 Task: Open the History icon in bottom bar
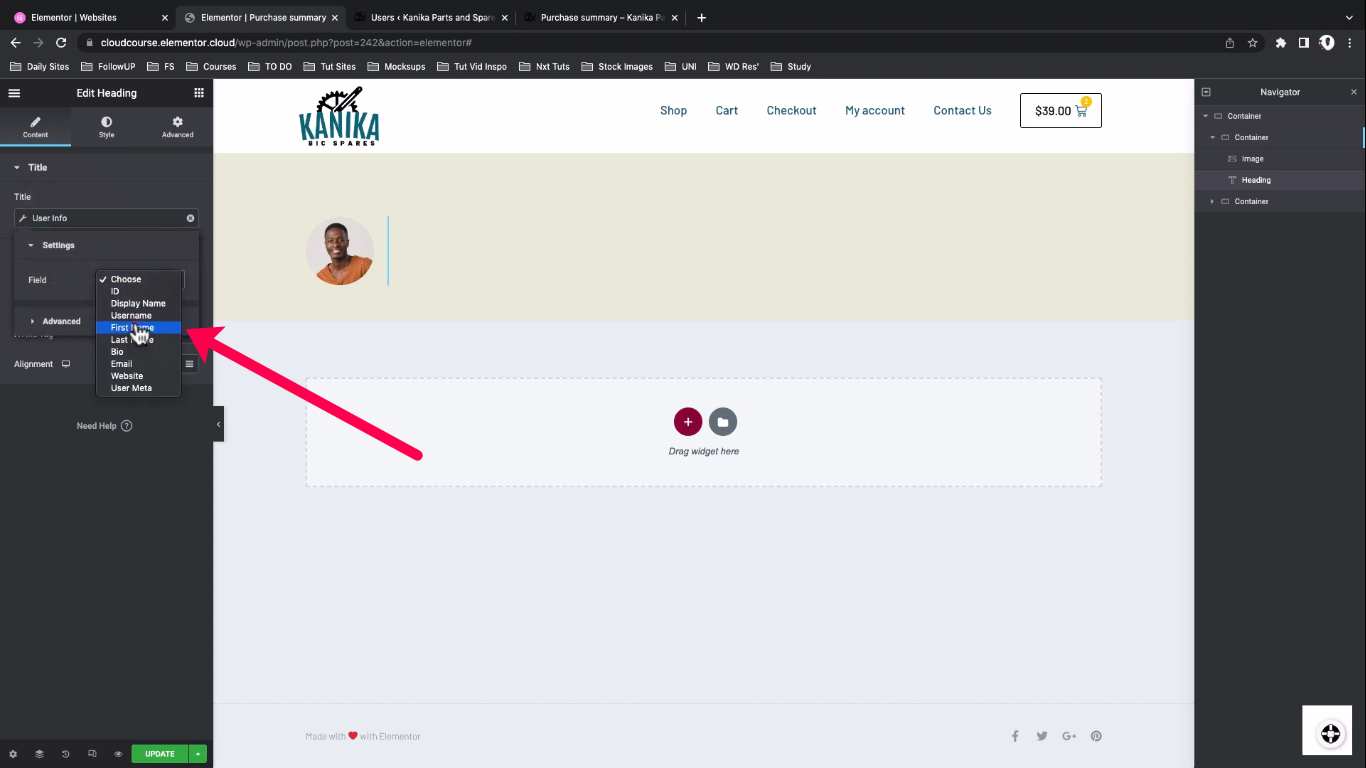pyautogui.click(x=65, y=754)
